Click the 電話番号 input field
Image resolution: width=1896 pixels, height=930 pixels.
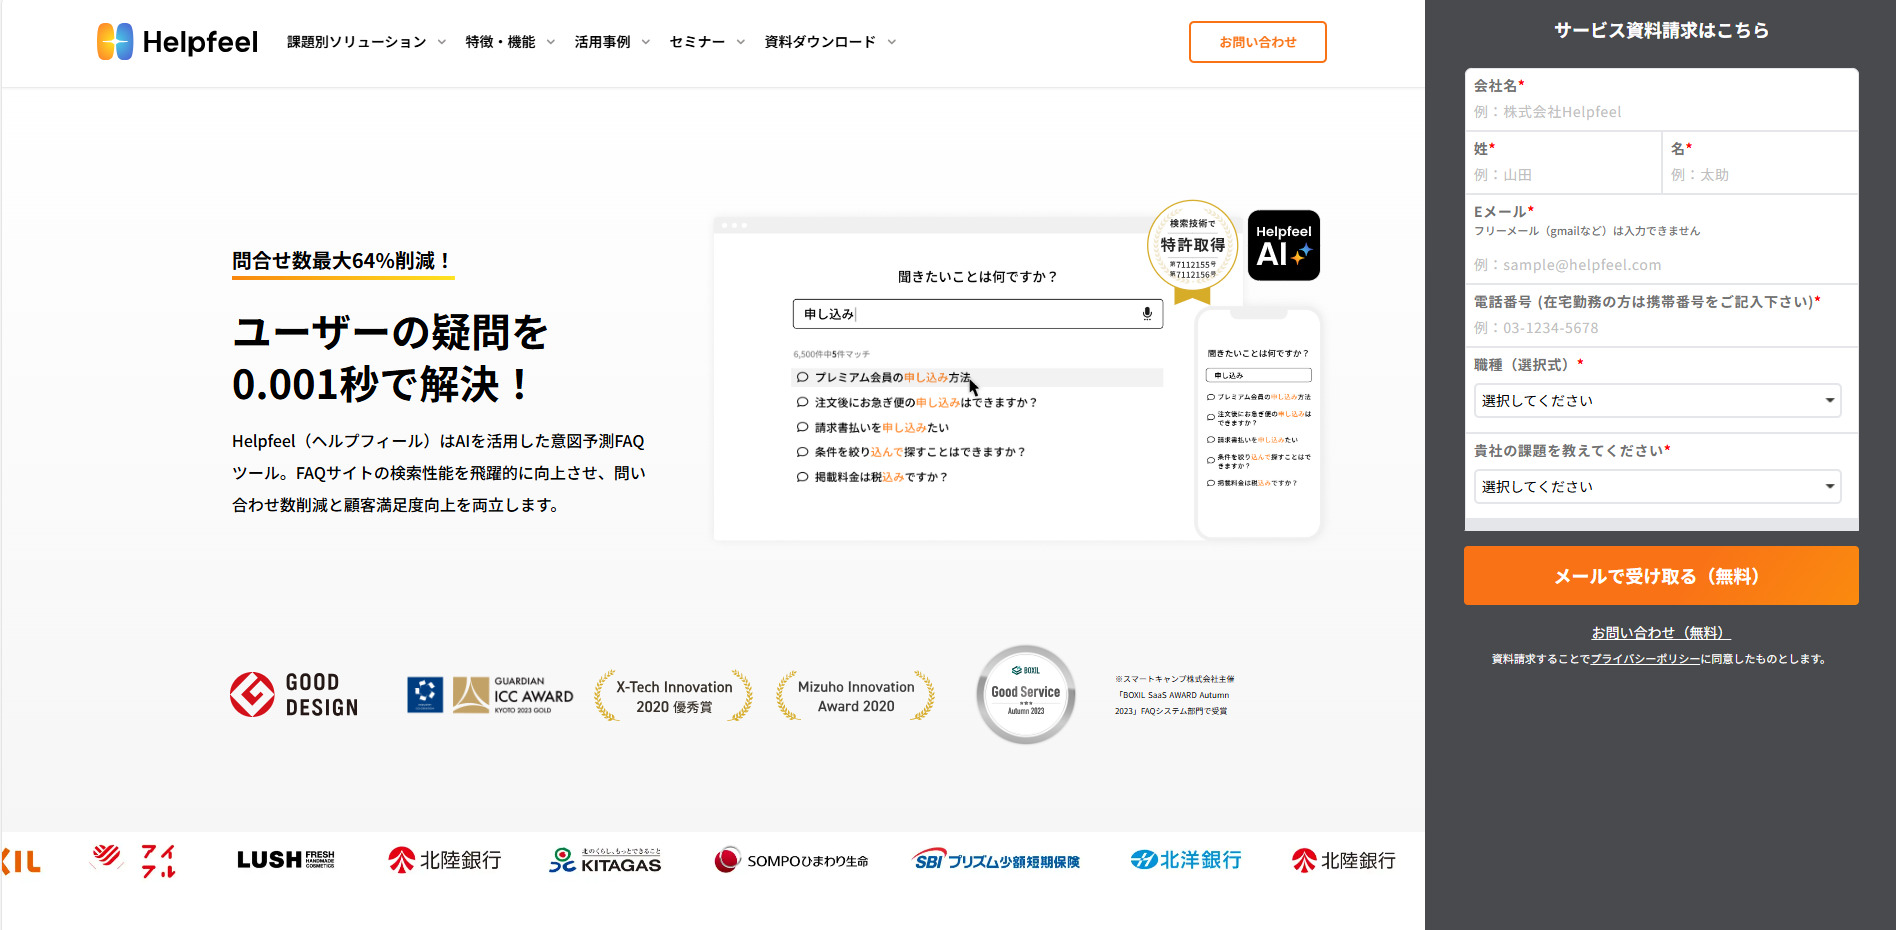click(x=1661, y=328)
